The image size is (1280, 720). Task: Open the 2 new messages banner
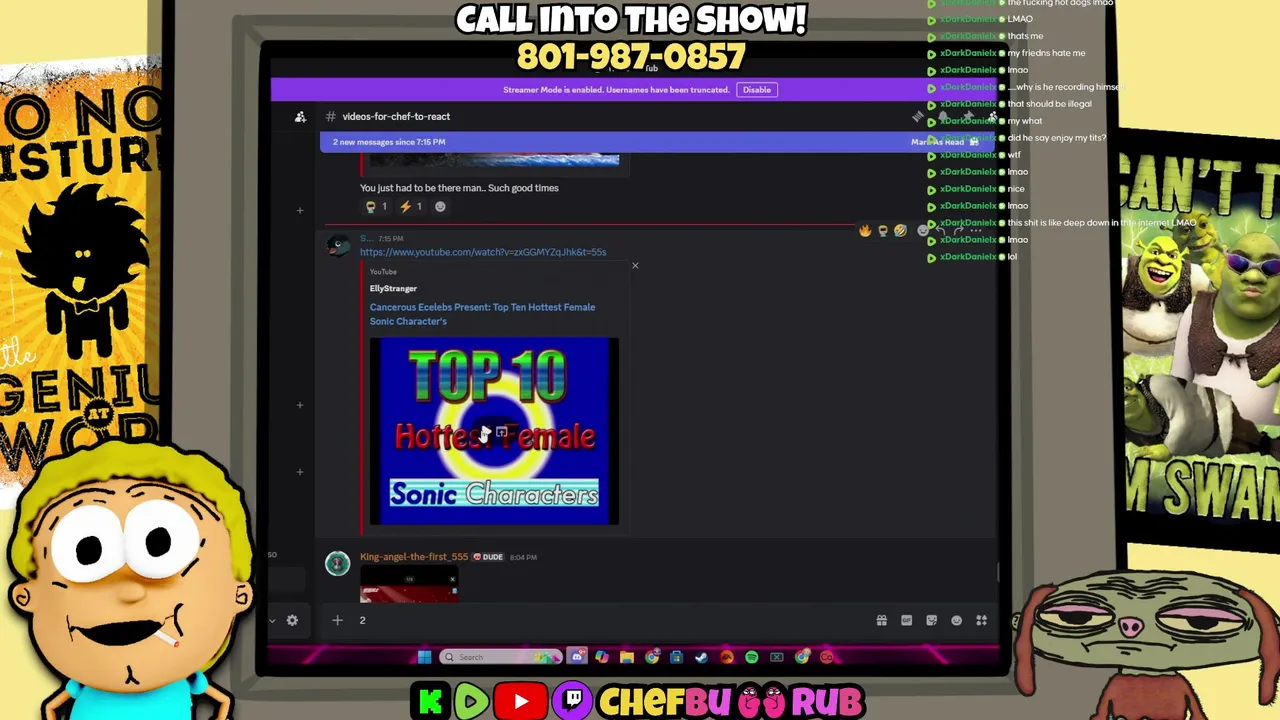[657, 142]
